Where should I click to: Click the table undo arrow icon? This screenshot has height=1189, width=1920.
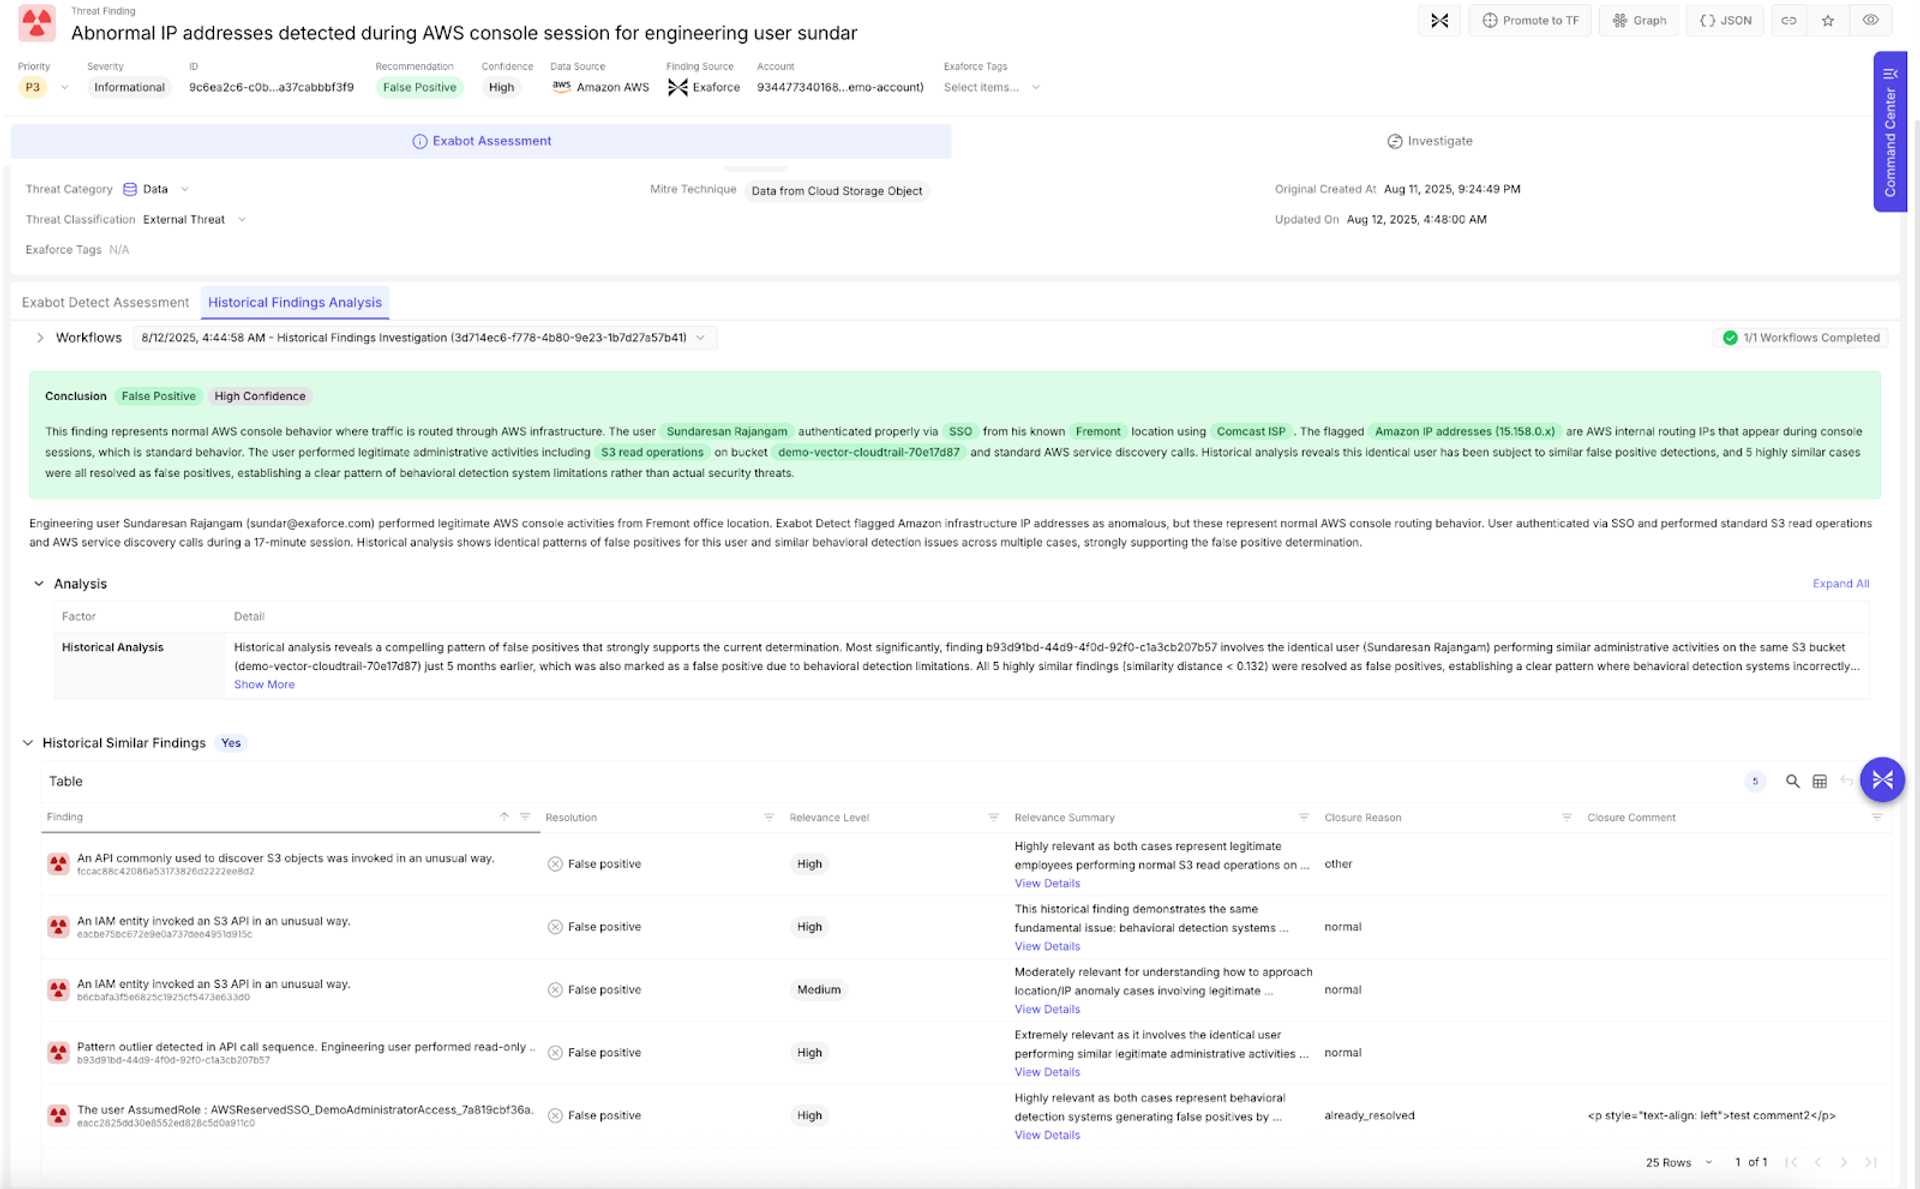coord(1846,781)
